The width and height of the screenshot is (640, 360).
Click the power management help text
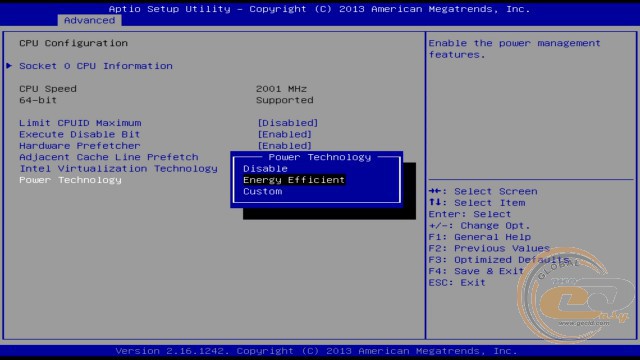(x=514, y=49)
